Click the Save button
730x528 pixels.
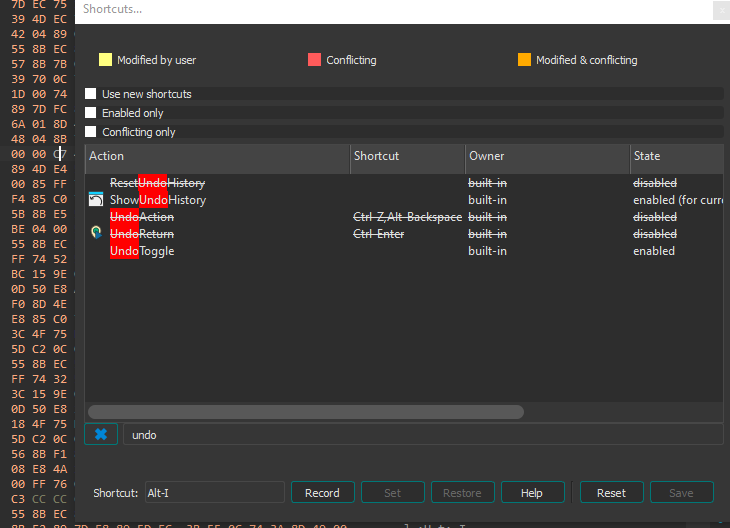tap(682, 493)
